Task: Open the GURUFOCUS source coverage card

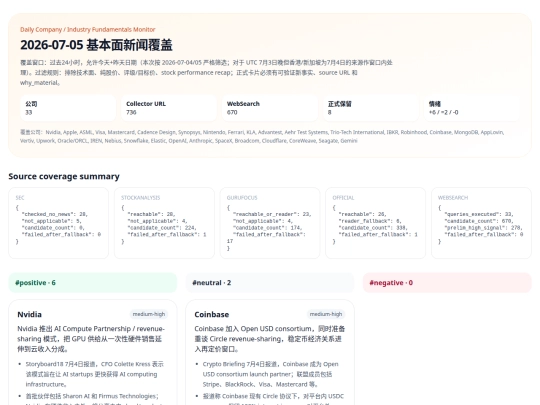Action: tap(270, 223)
